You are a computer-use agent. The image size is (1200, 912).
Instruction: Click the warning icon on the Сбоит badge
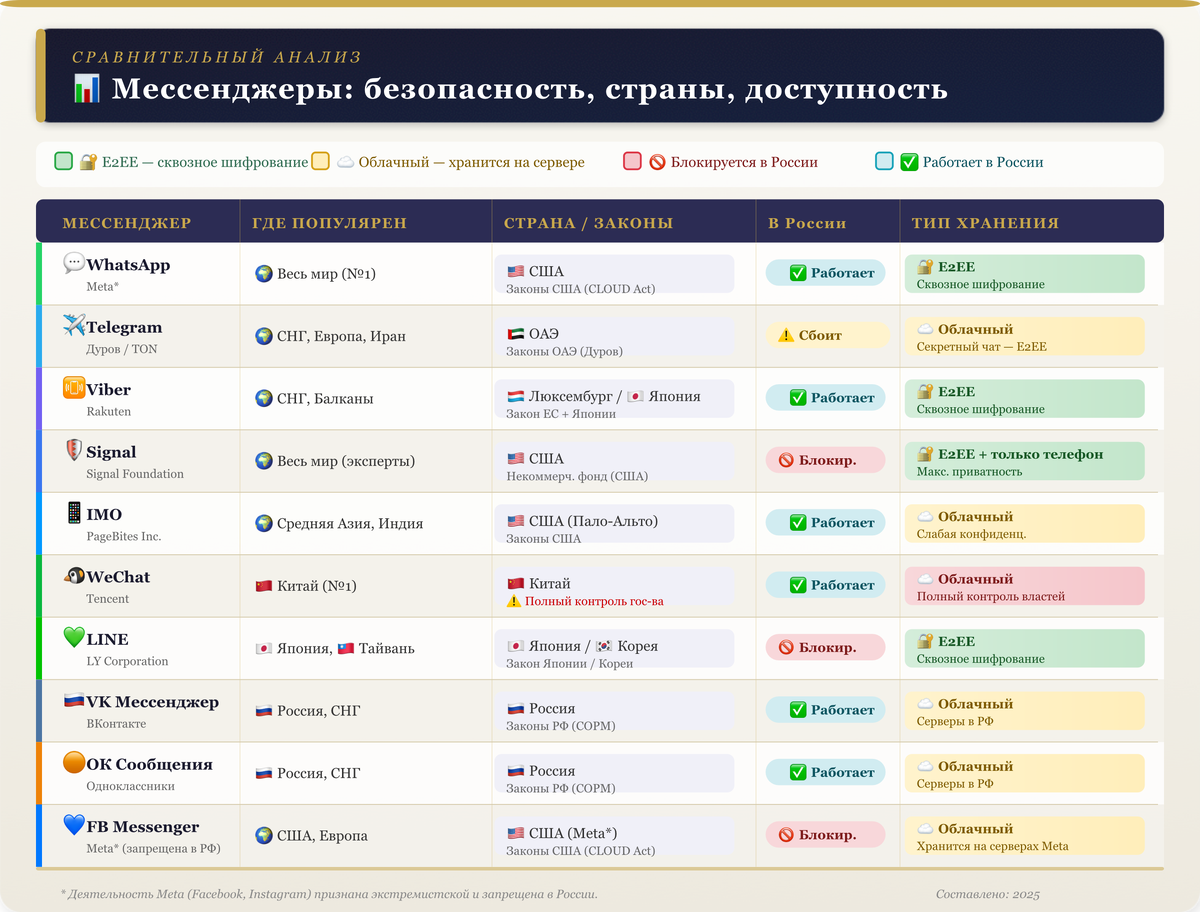coord(786,336)
